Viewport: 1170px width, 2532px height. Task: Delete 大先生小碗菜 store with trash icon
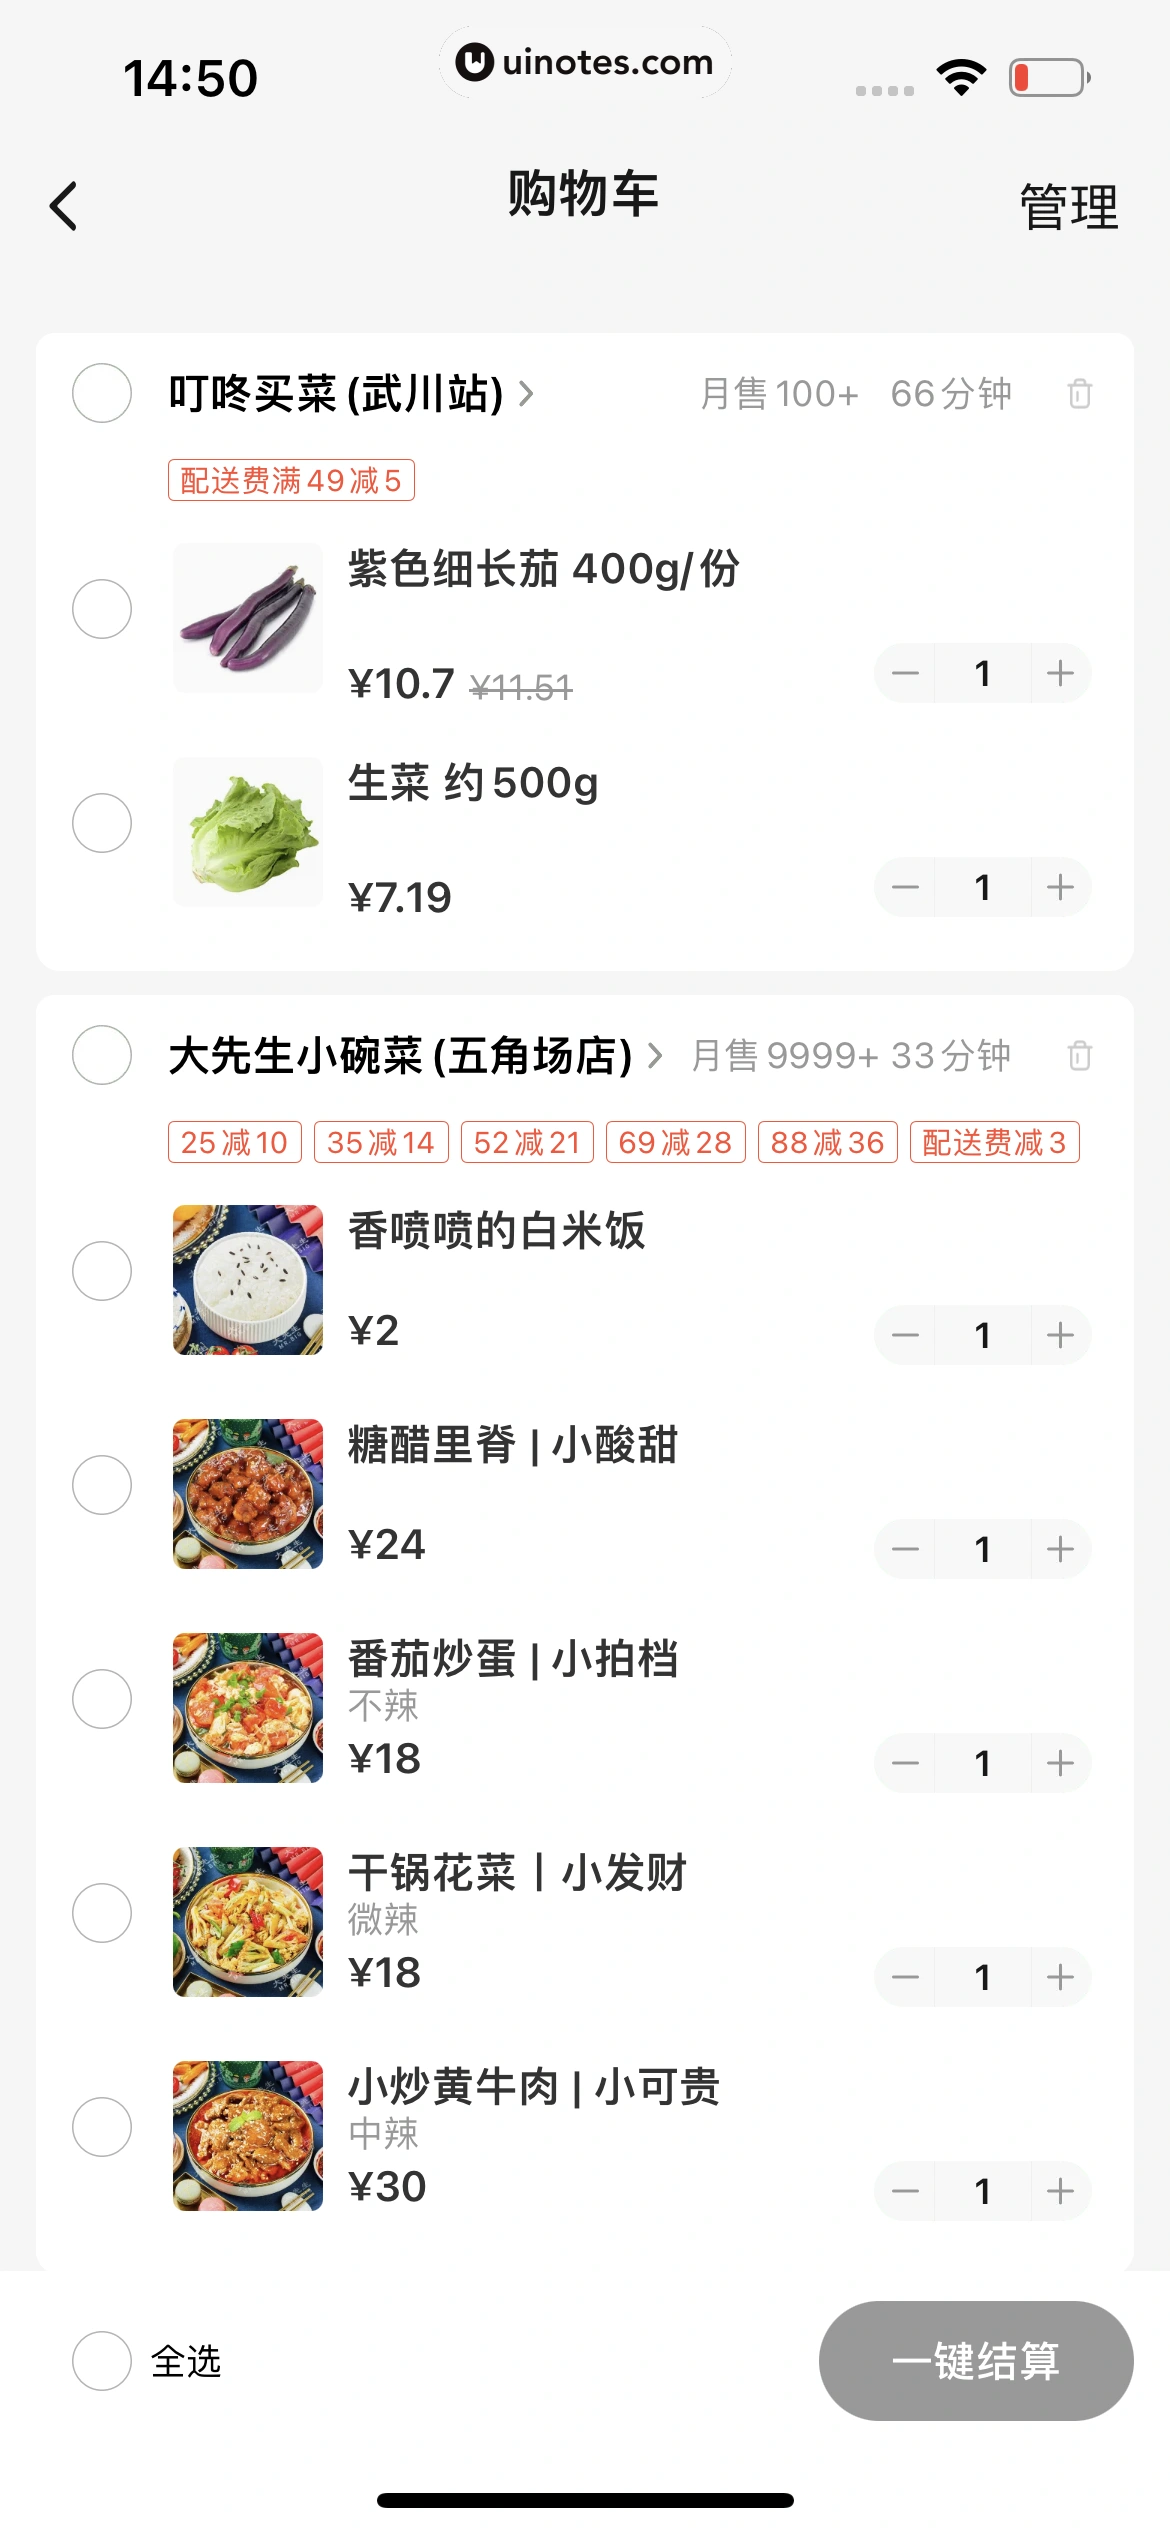click(x=1079, y=1056)
